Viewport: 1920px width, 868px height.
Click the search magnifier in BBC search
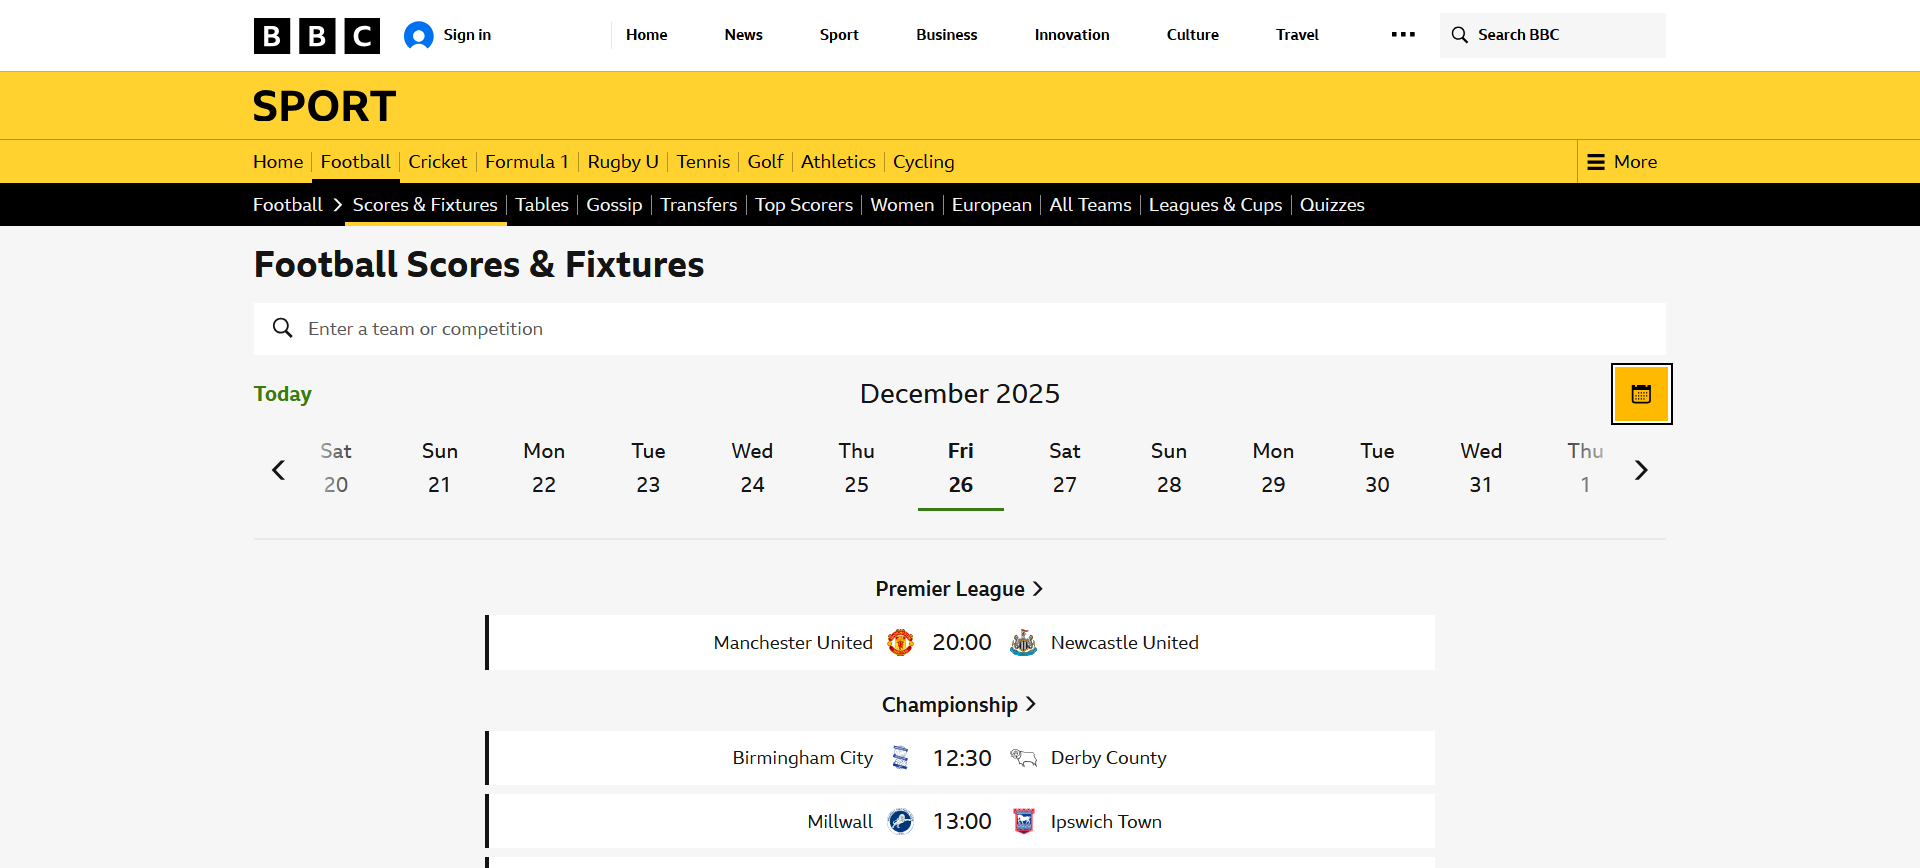point(1460,35)
